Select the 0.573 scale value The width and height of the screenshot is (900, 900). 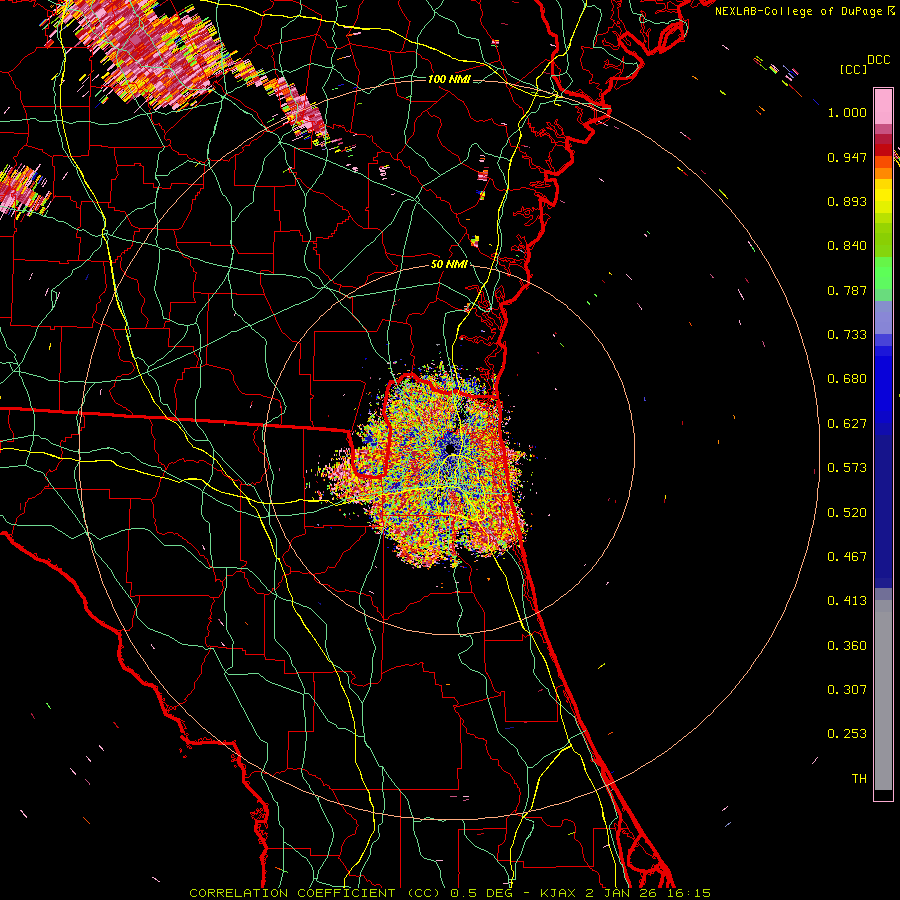(x=847, y=468)
